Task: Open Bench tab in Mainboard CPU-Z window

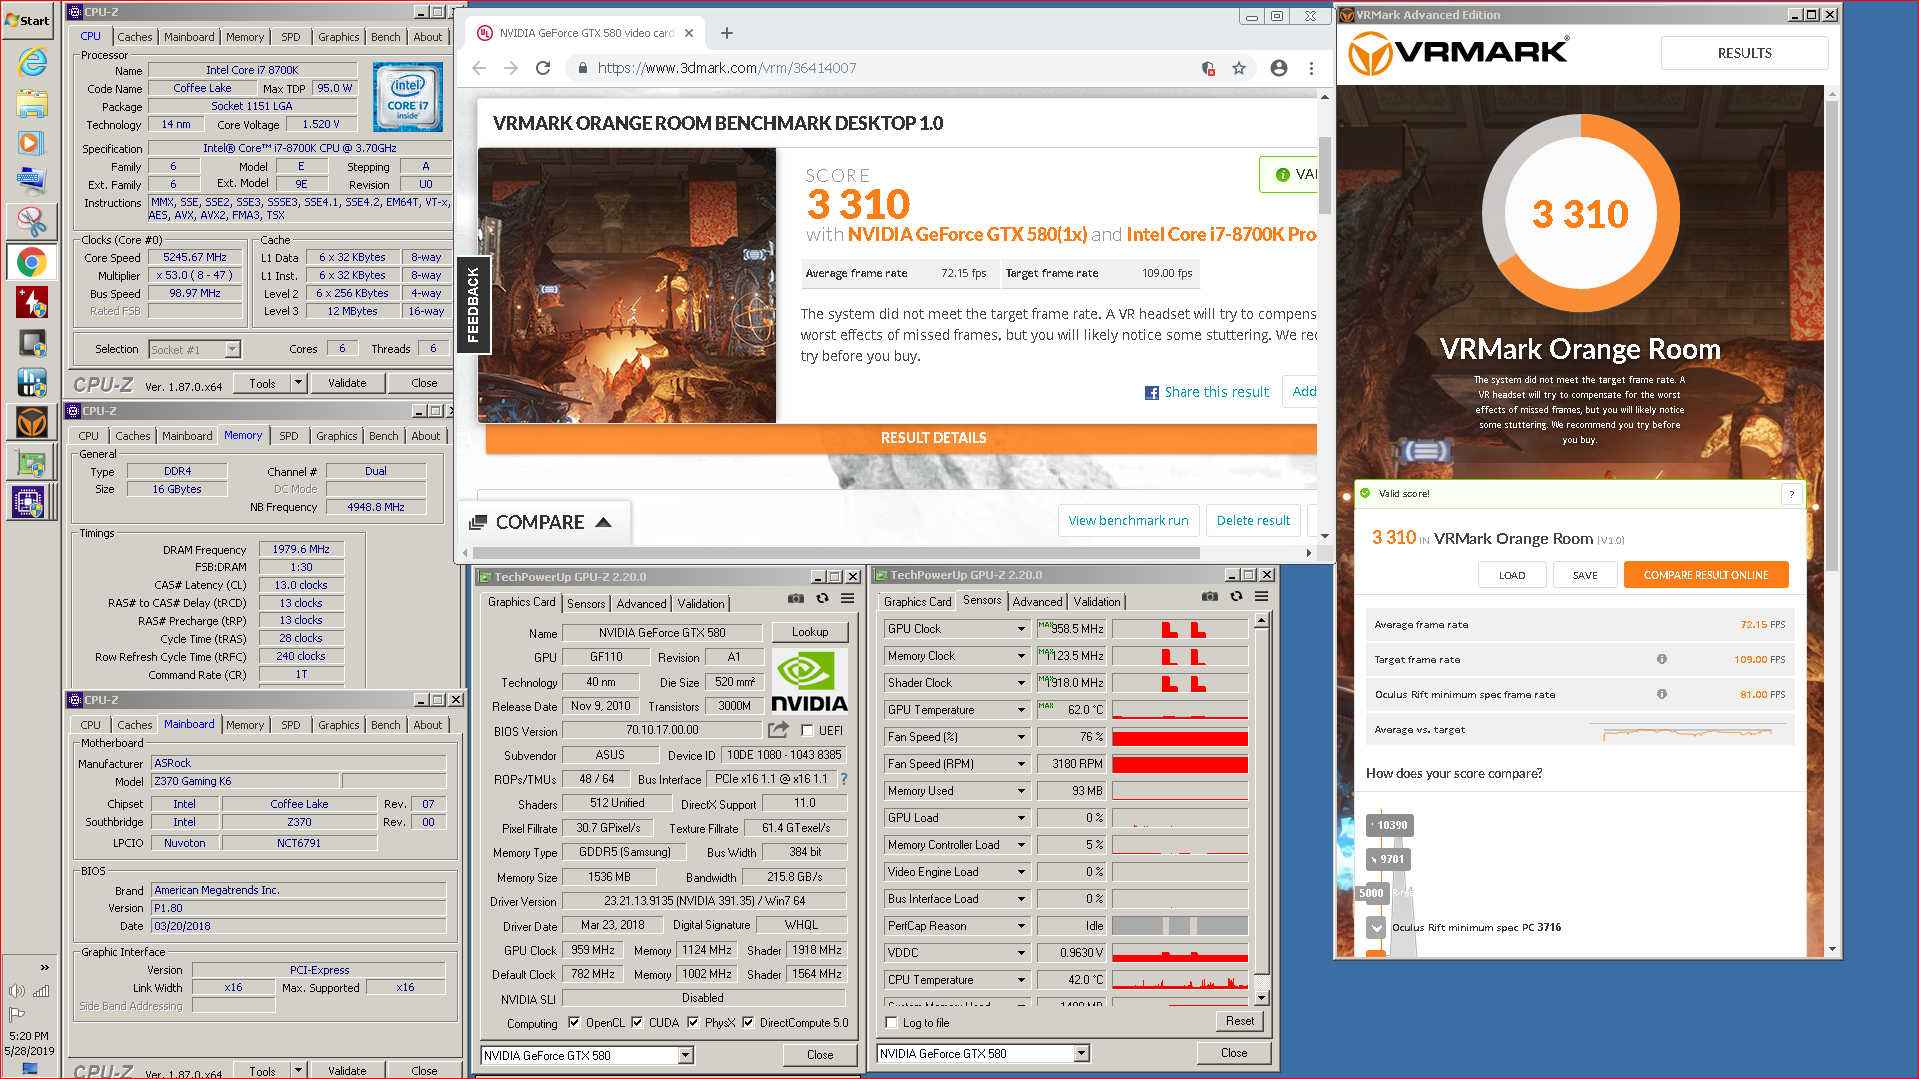Action: click(385, 725)
